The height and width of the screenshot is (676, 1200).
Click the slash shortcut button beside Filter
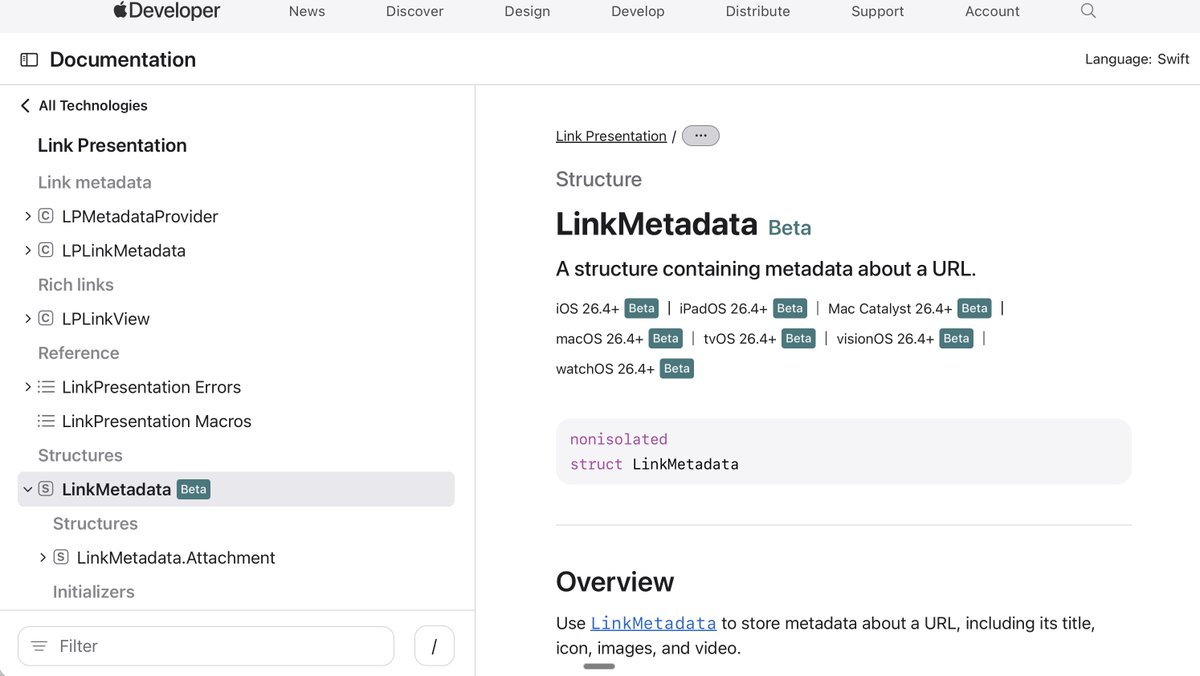(x=434, y=646)
